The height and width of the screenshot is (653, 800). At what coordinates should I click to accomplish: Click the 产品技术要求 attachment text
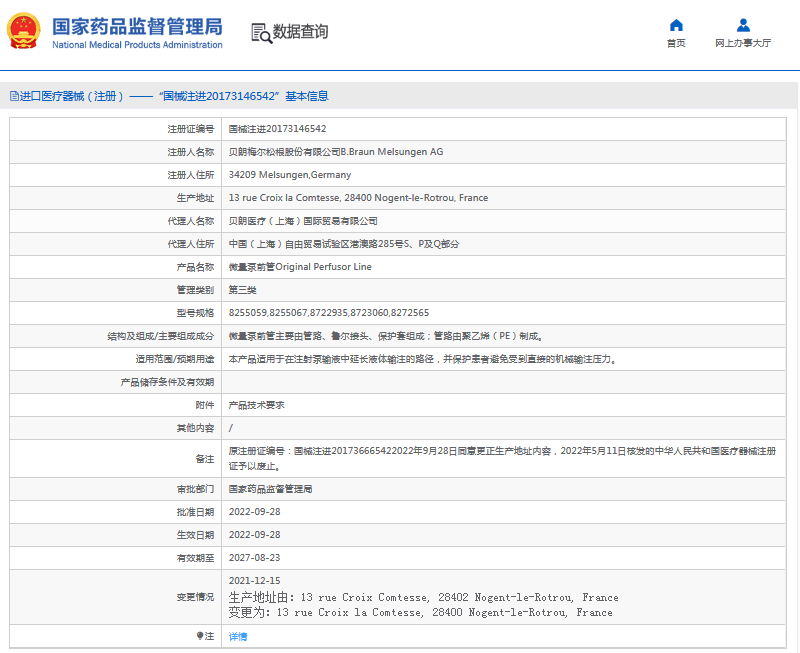click(x=257, y=405)
